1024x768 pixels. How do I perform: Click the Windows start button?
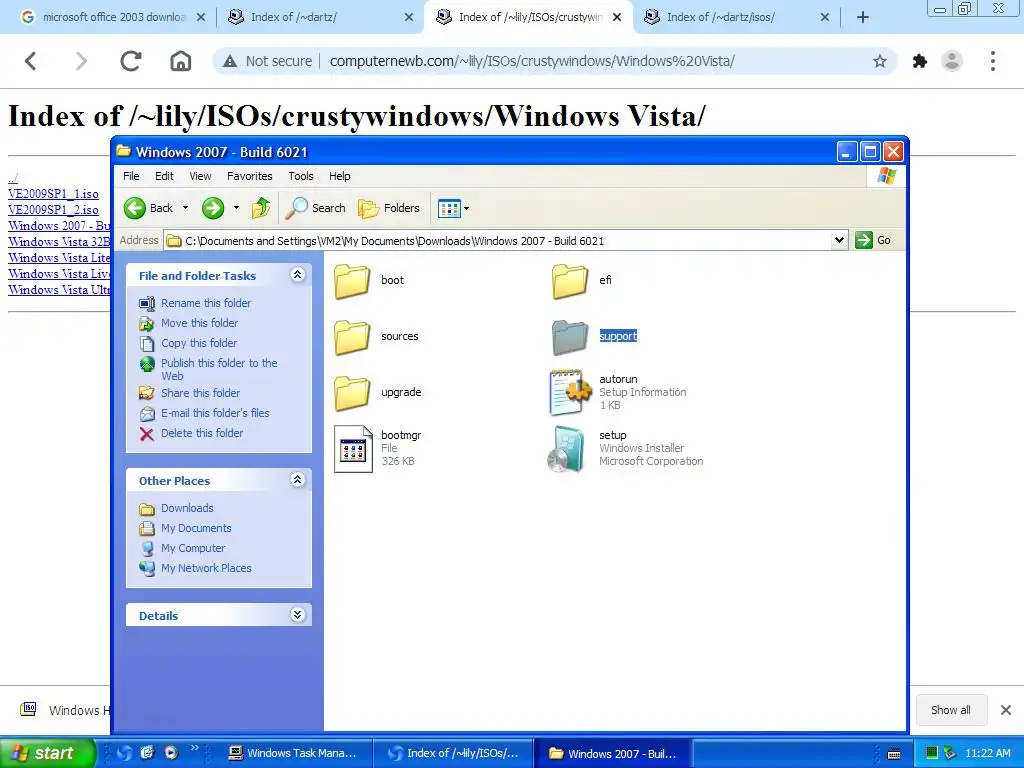47,753
